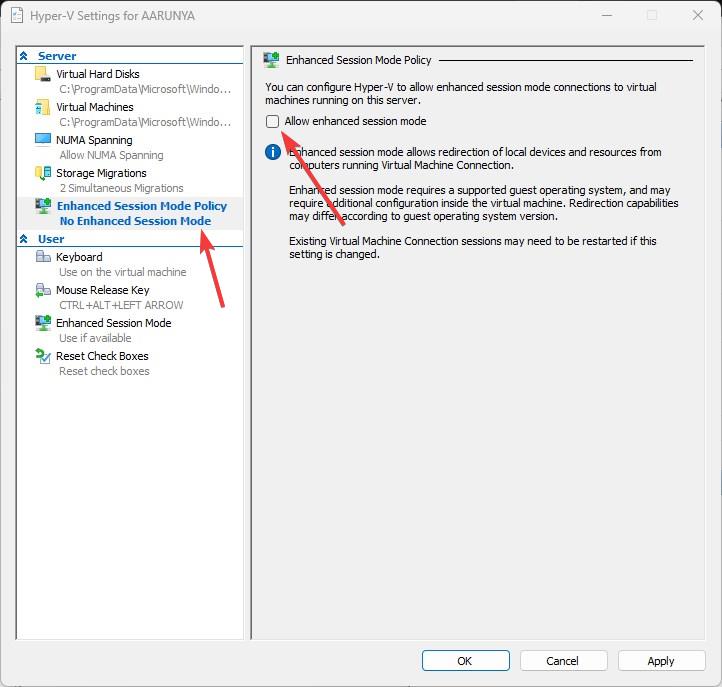Click 'No Enhanced Session Mode' status text
Image resolution: width=722 pixels, height=687 pixels.
click(135, 221)
